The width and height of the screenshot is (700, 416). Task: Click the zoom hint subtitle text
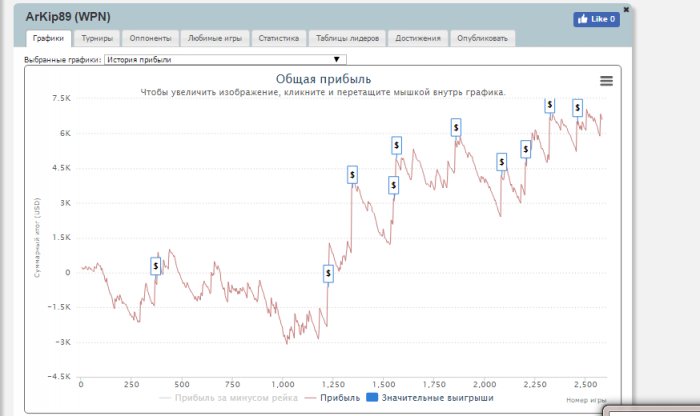[x=323, y=92]
